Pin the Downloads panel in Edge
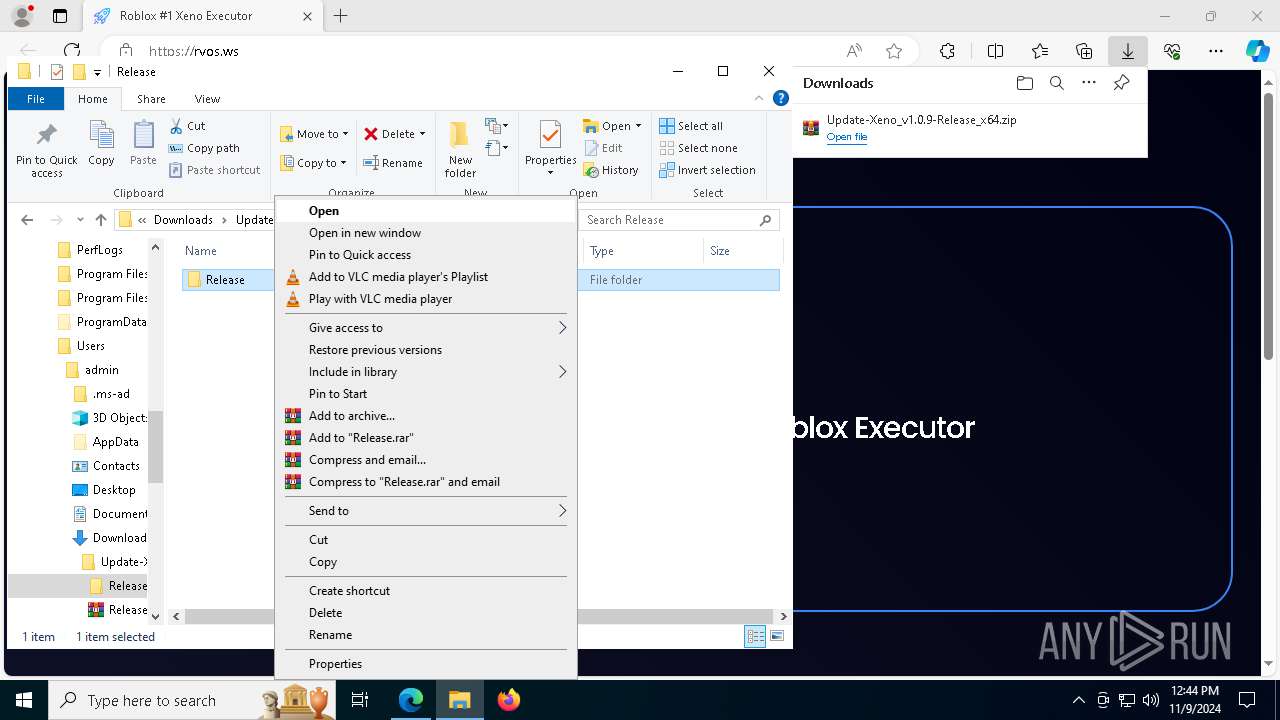Screen dimensions: 1280x720 click(x=1121, y=83)
